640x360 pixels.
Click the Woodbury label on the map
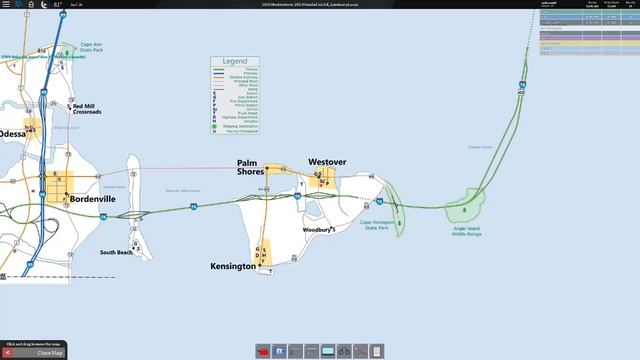[x=316, y=230]
